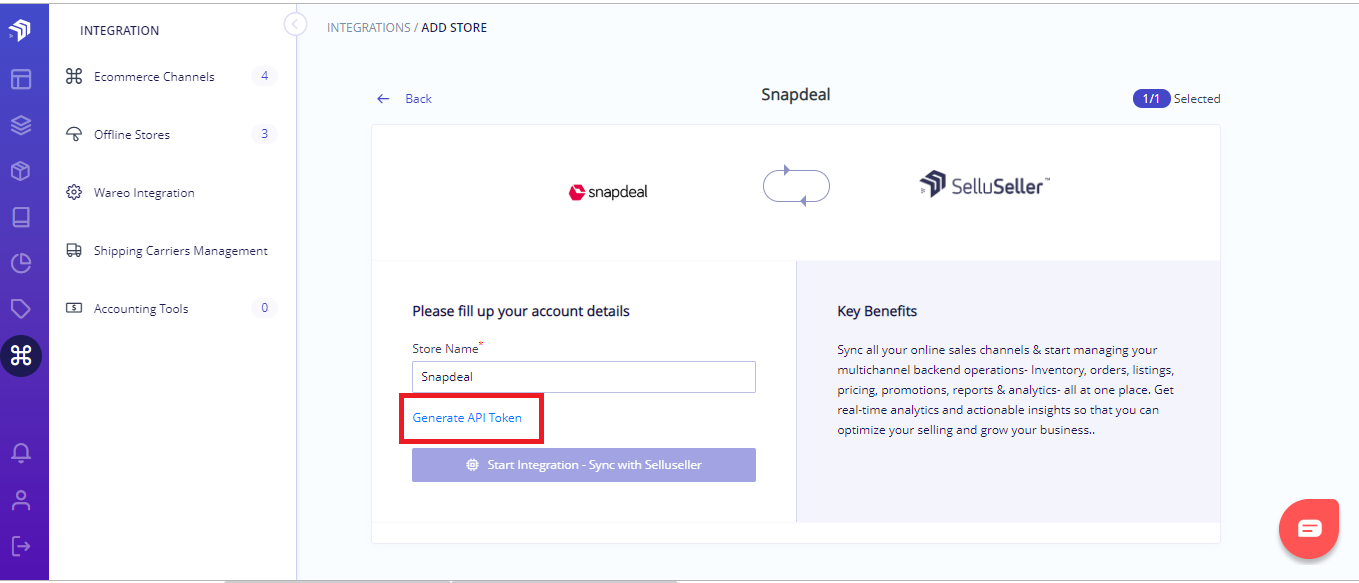Viewport: 1359px width, 583px height.
Task: Open the box package icon in the sidebar
Action: (x=21, y=171)
